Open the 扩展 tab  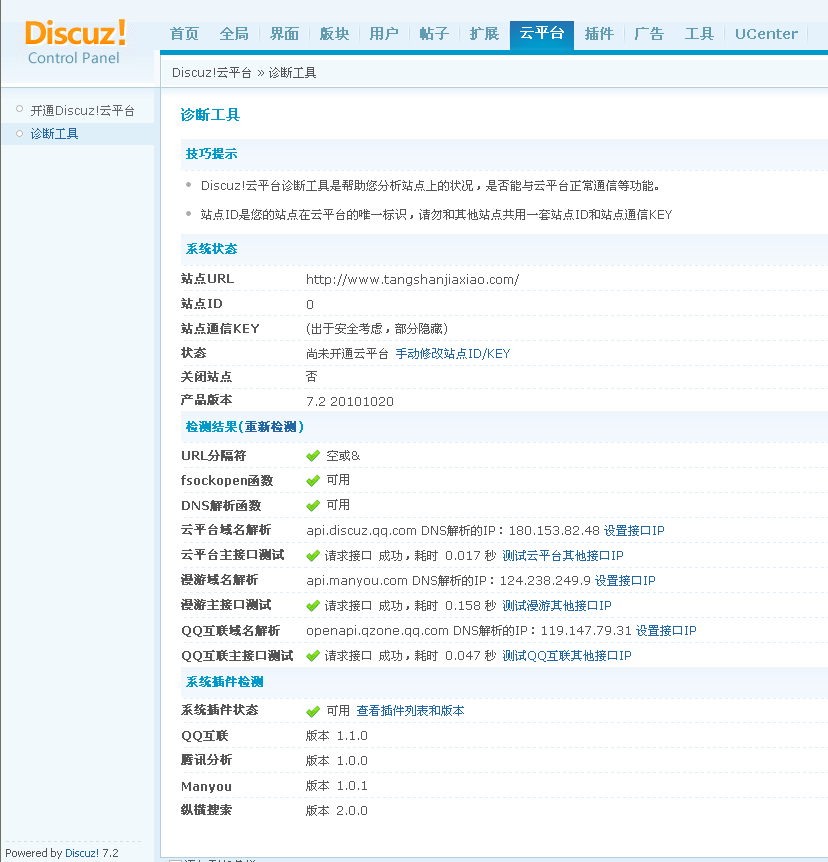click(484, 34)
